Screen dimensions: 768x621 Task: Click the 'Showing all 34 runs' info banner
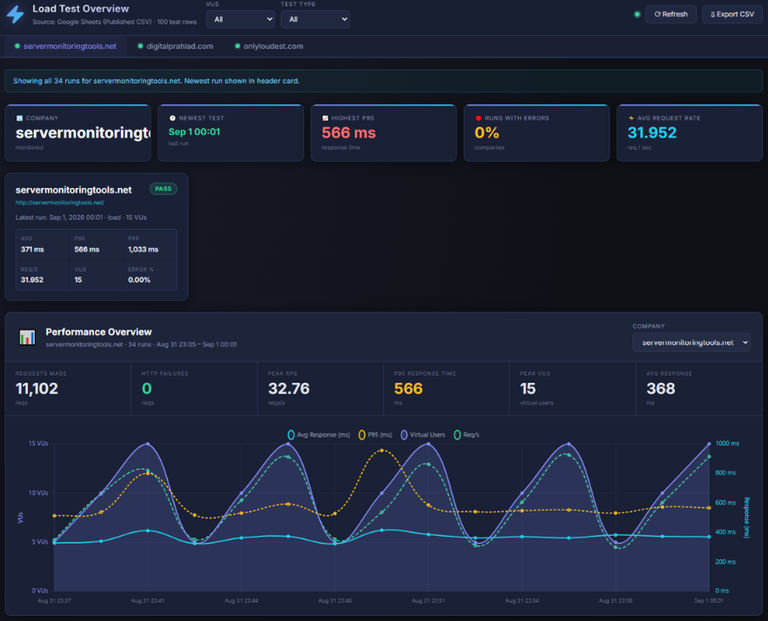384,81
